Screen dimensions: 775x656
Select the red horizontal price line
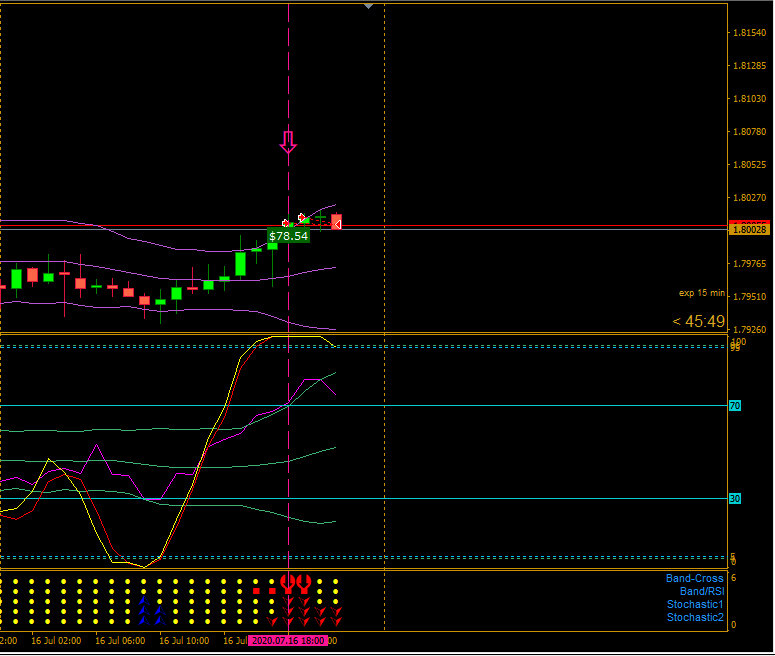(x=364, y=226)
